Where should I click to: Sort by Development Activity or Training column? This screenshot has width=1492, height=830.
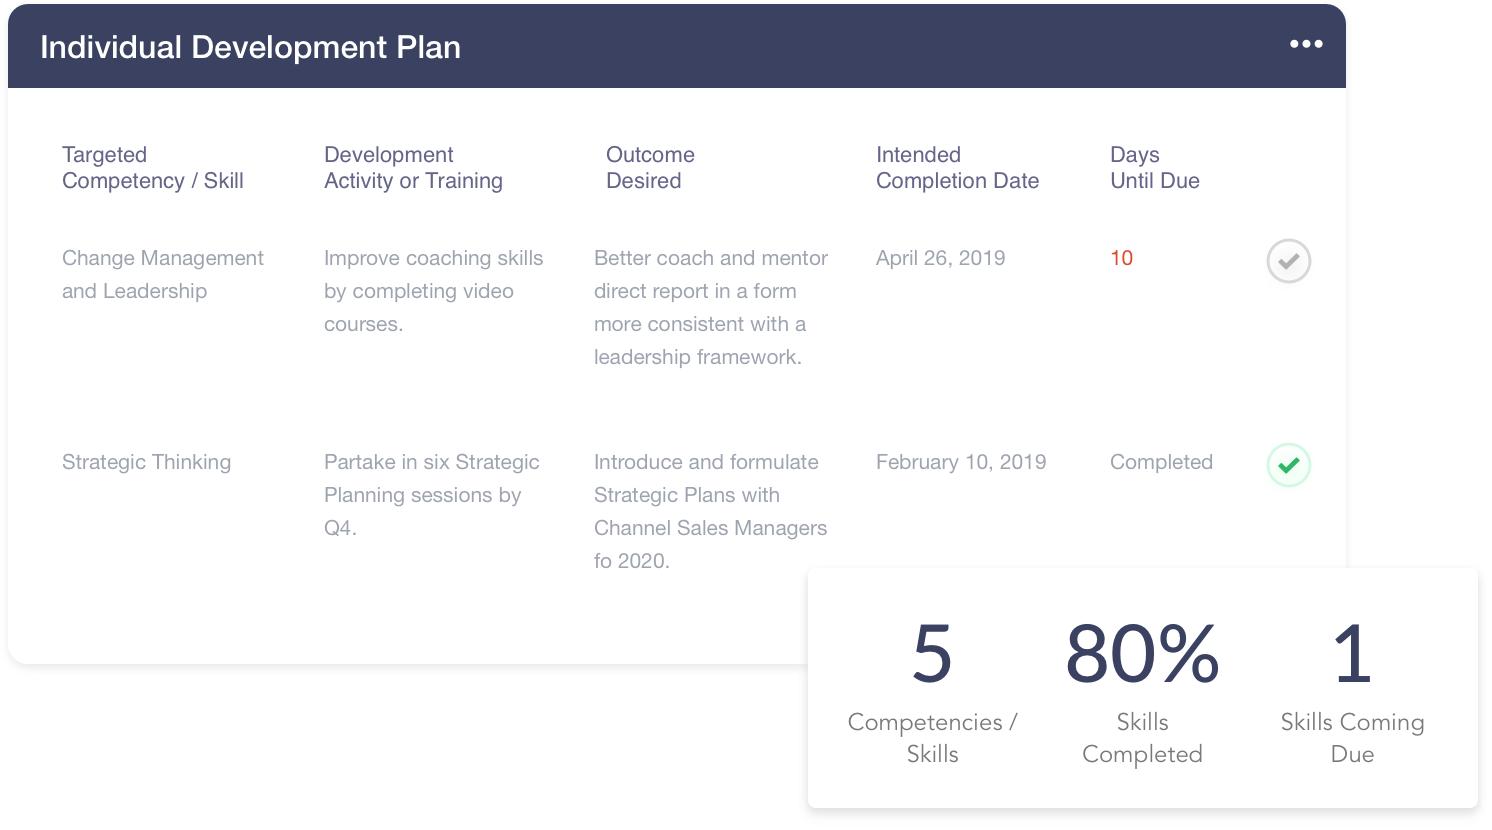coord(413,168)
